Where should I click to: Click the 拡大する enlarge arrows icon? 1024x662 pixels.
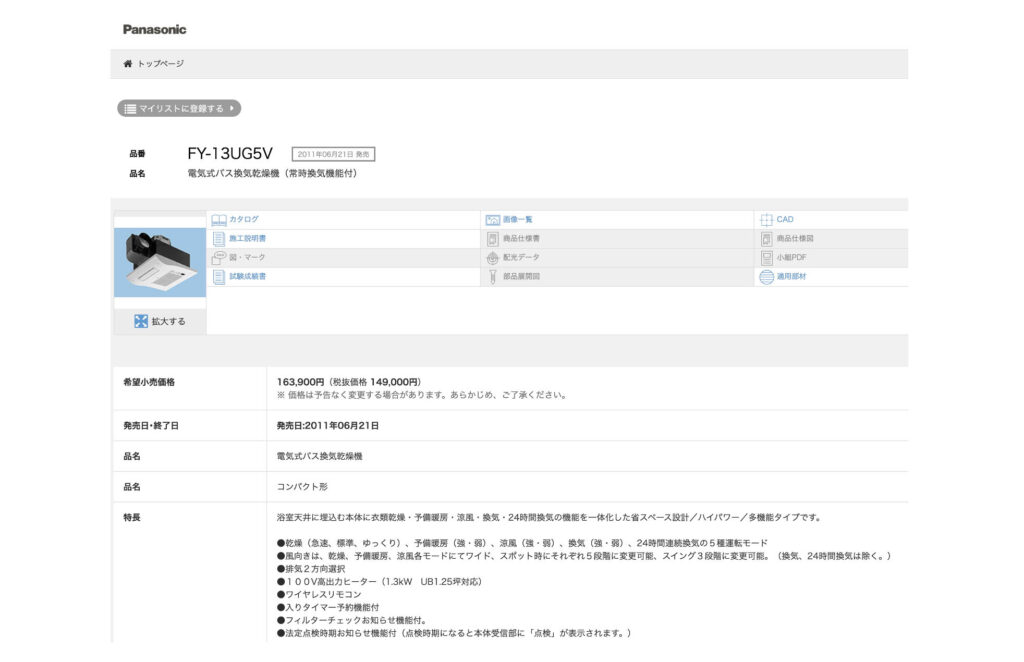pyautogui.click(x=141, y=321)
